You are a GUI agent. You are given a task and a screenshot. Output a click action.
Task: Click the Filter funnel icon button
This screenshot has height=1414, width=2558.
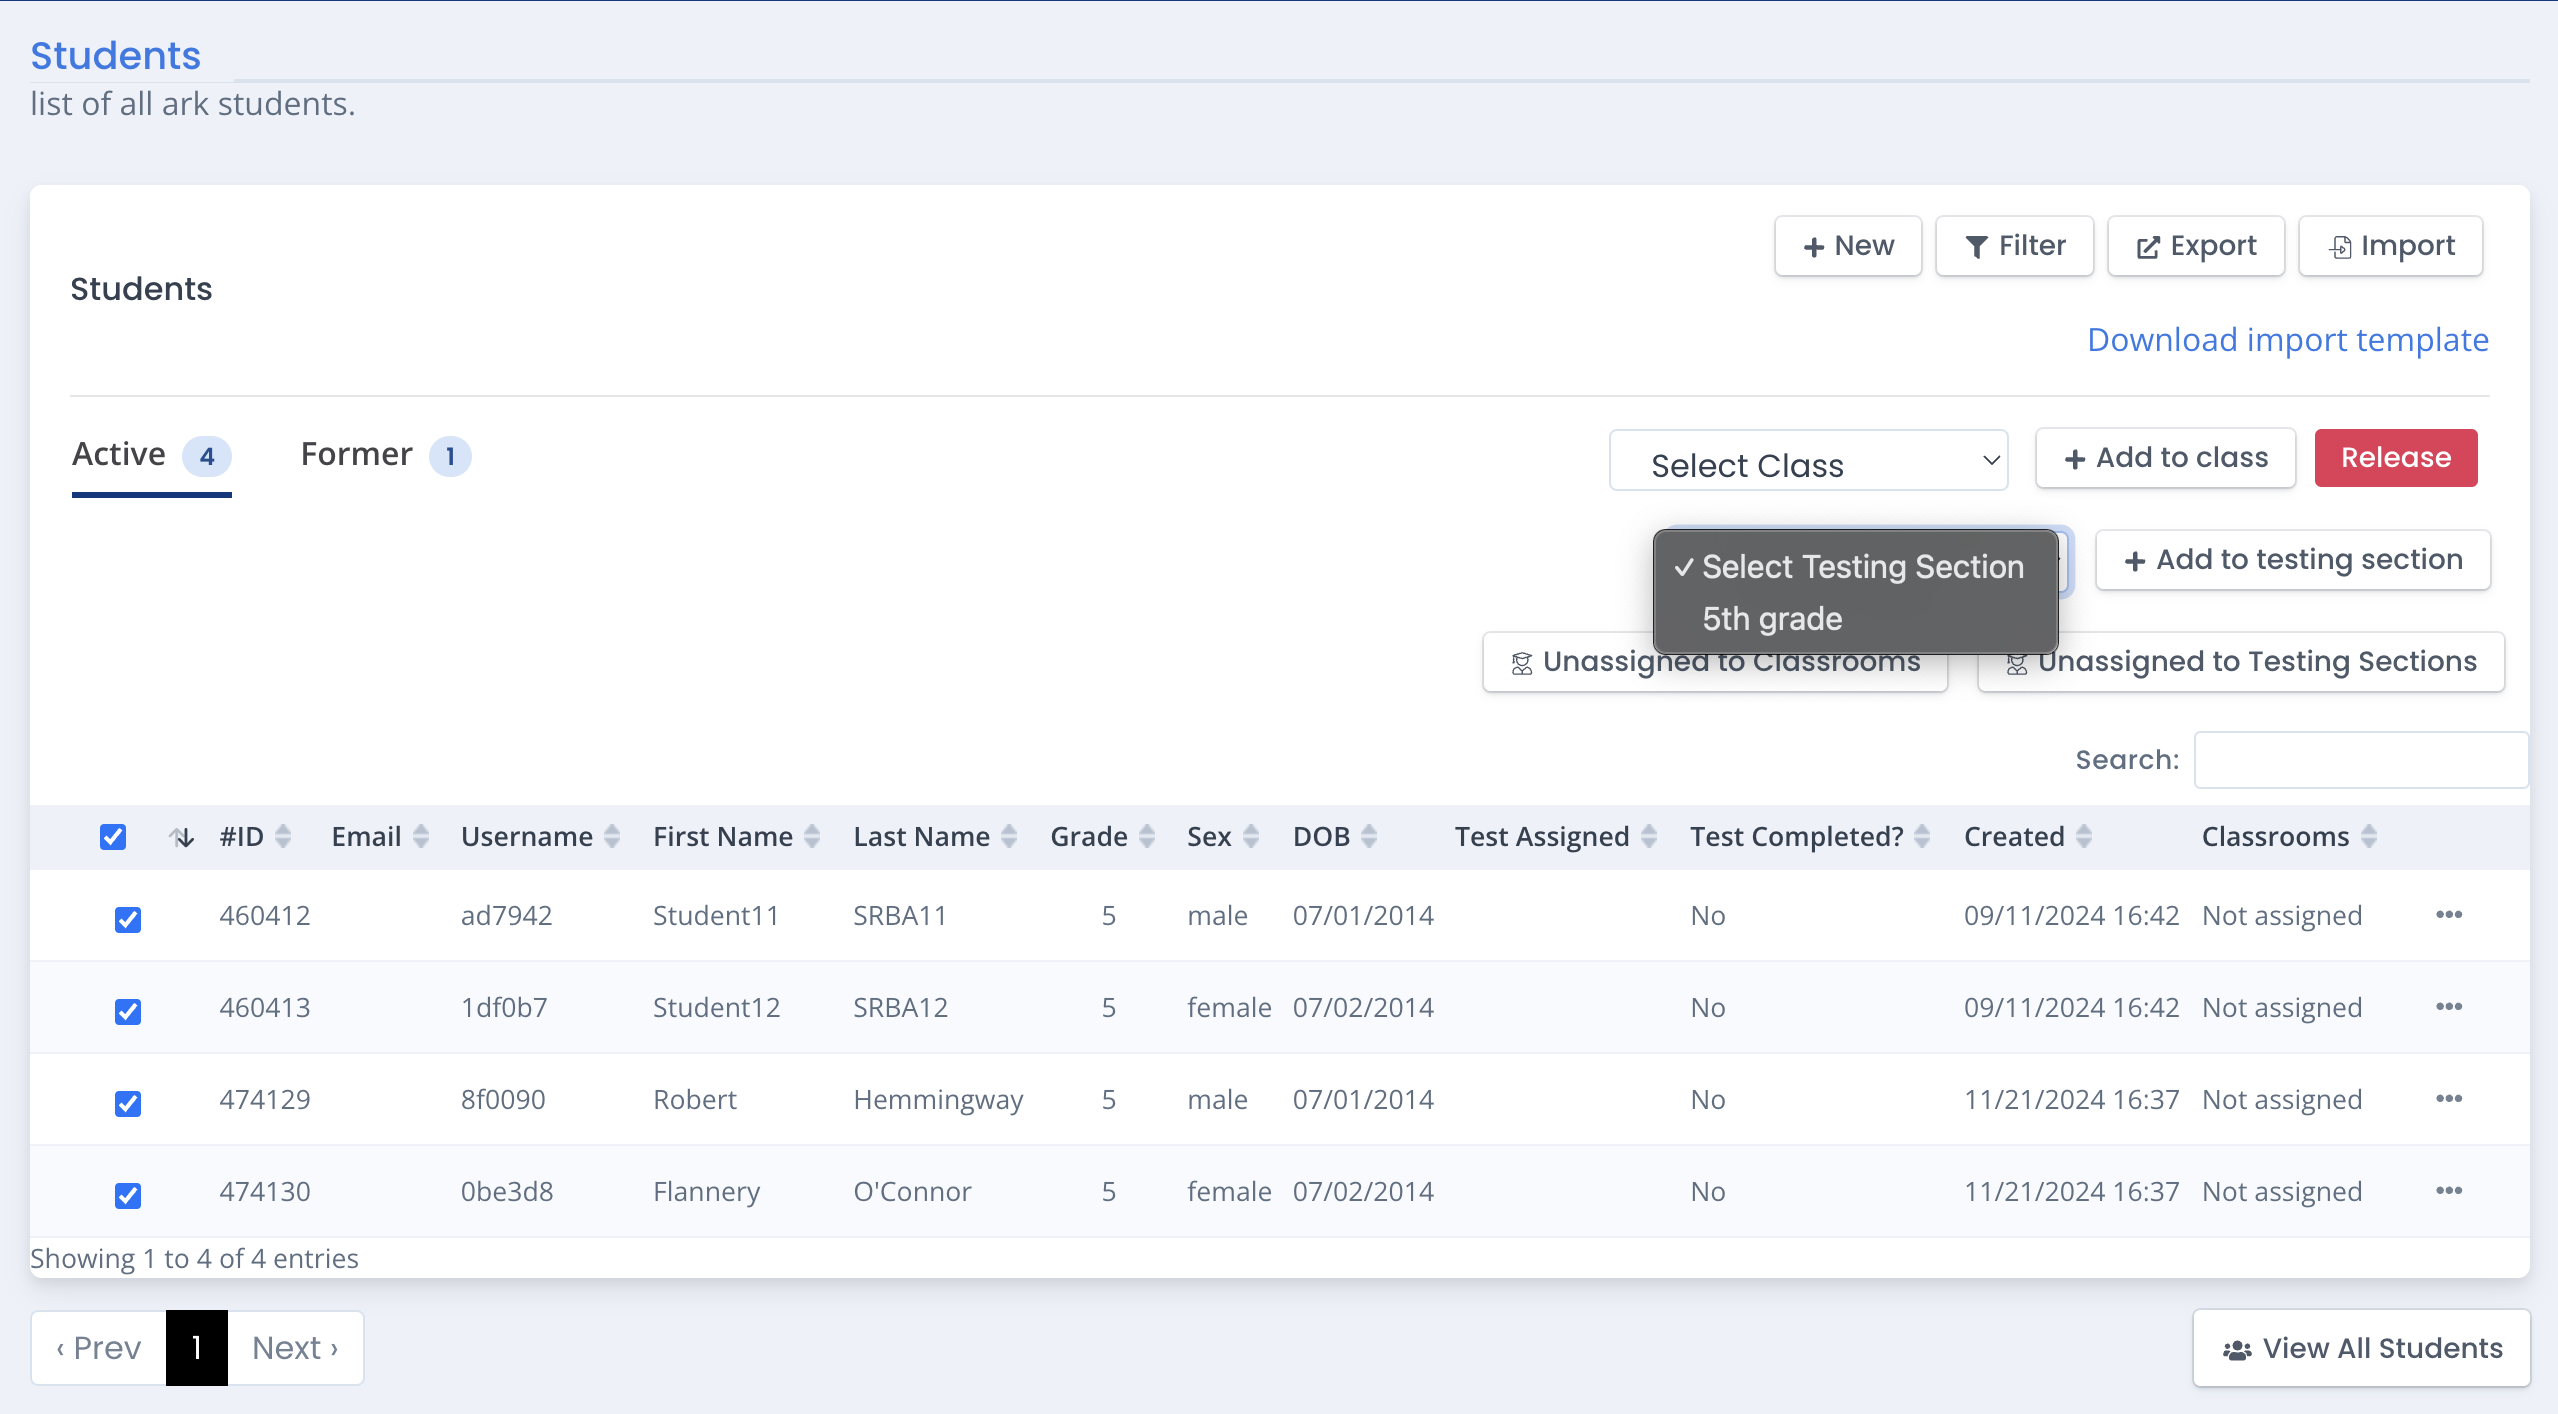coord(2014,246)
